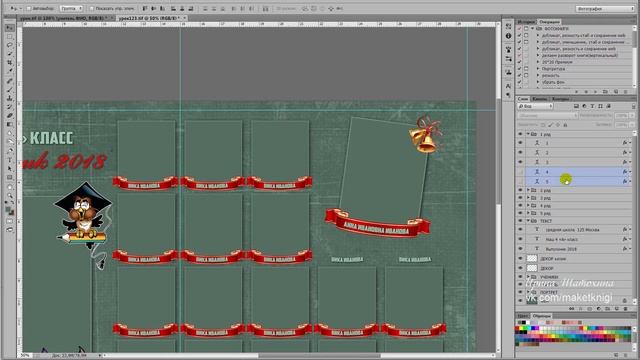Select the Clone Stamp tool
Viewport: 640px width, 360px height.
(9, 98)
